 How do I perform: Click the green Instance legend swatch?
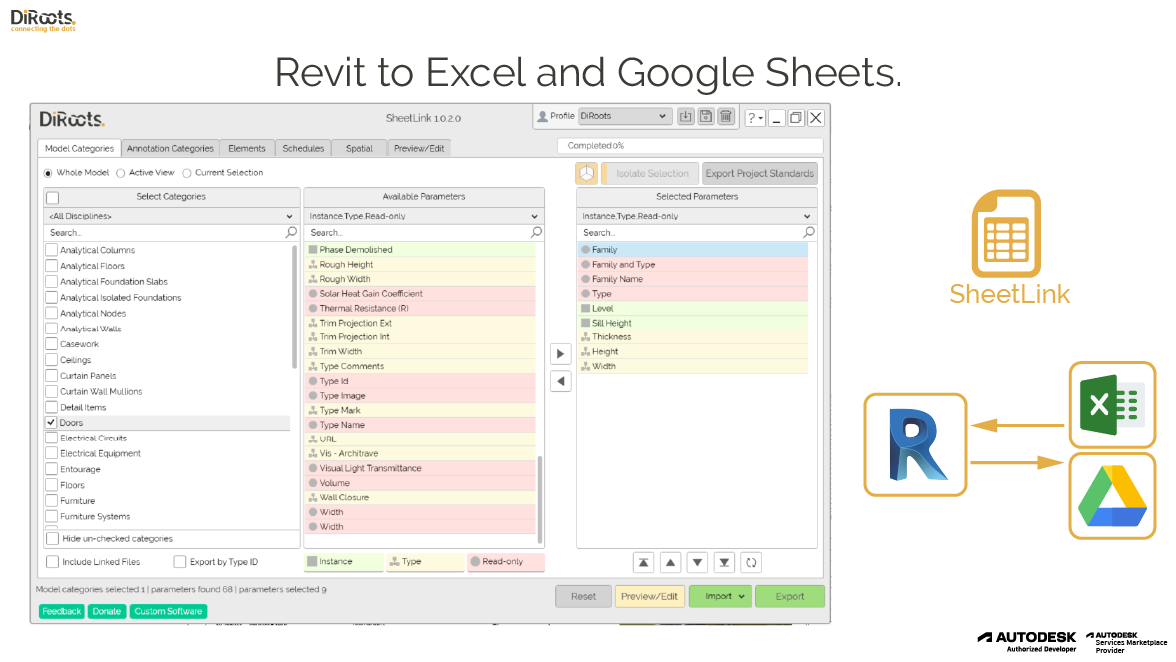click(x=344, y=562)
